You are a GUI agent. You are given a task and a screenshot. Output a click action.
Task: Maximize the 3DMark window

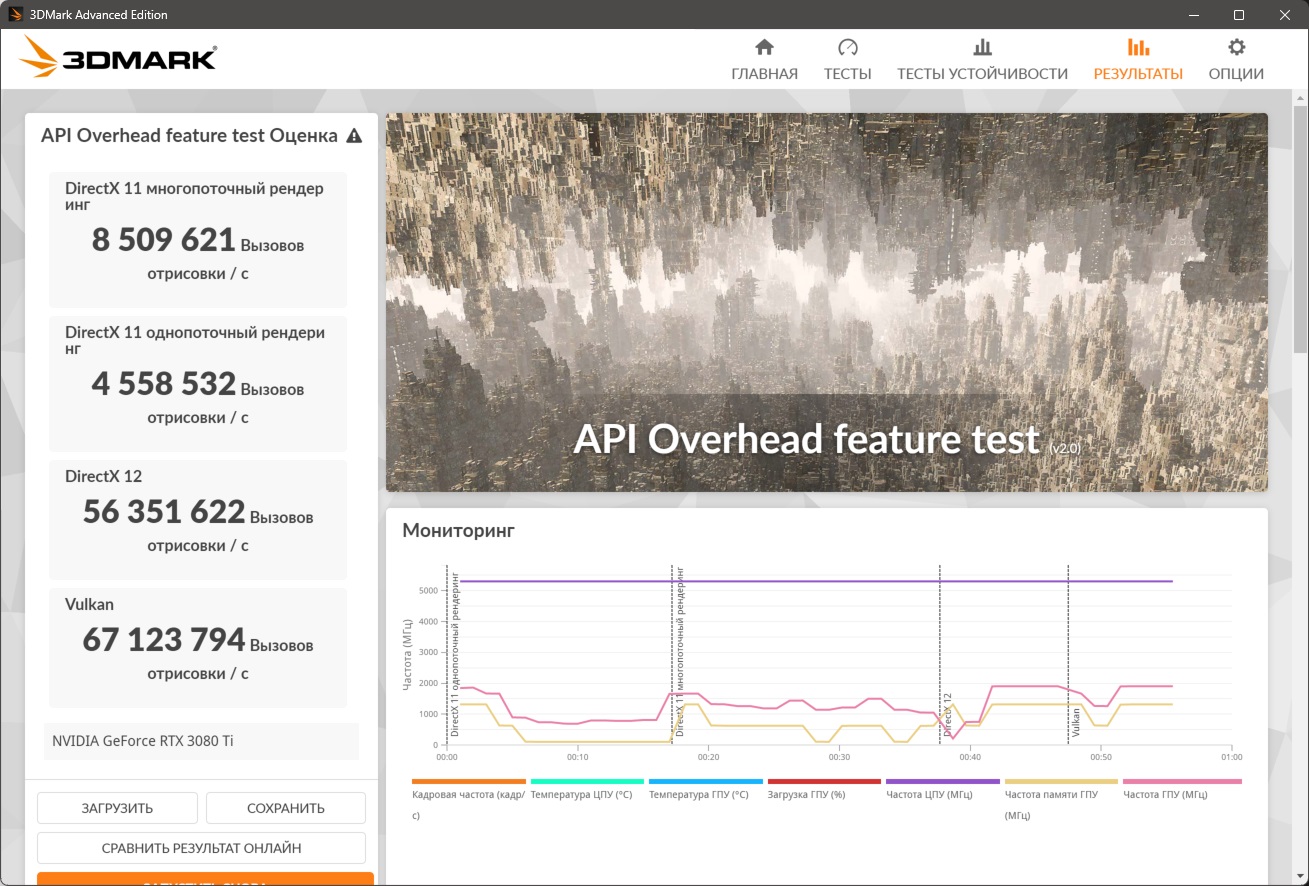[x=1239, y=15]
